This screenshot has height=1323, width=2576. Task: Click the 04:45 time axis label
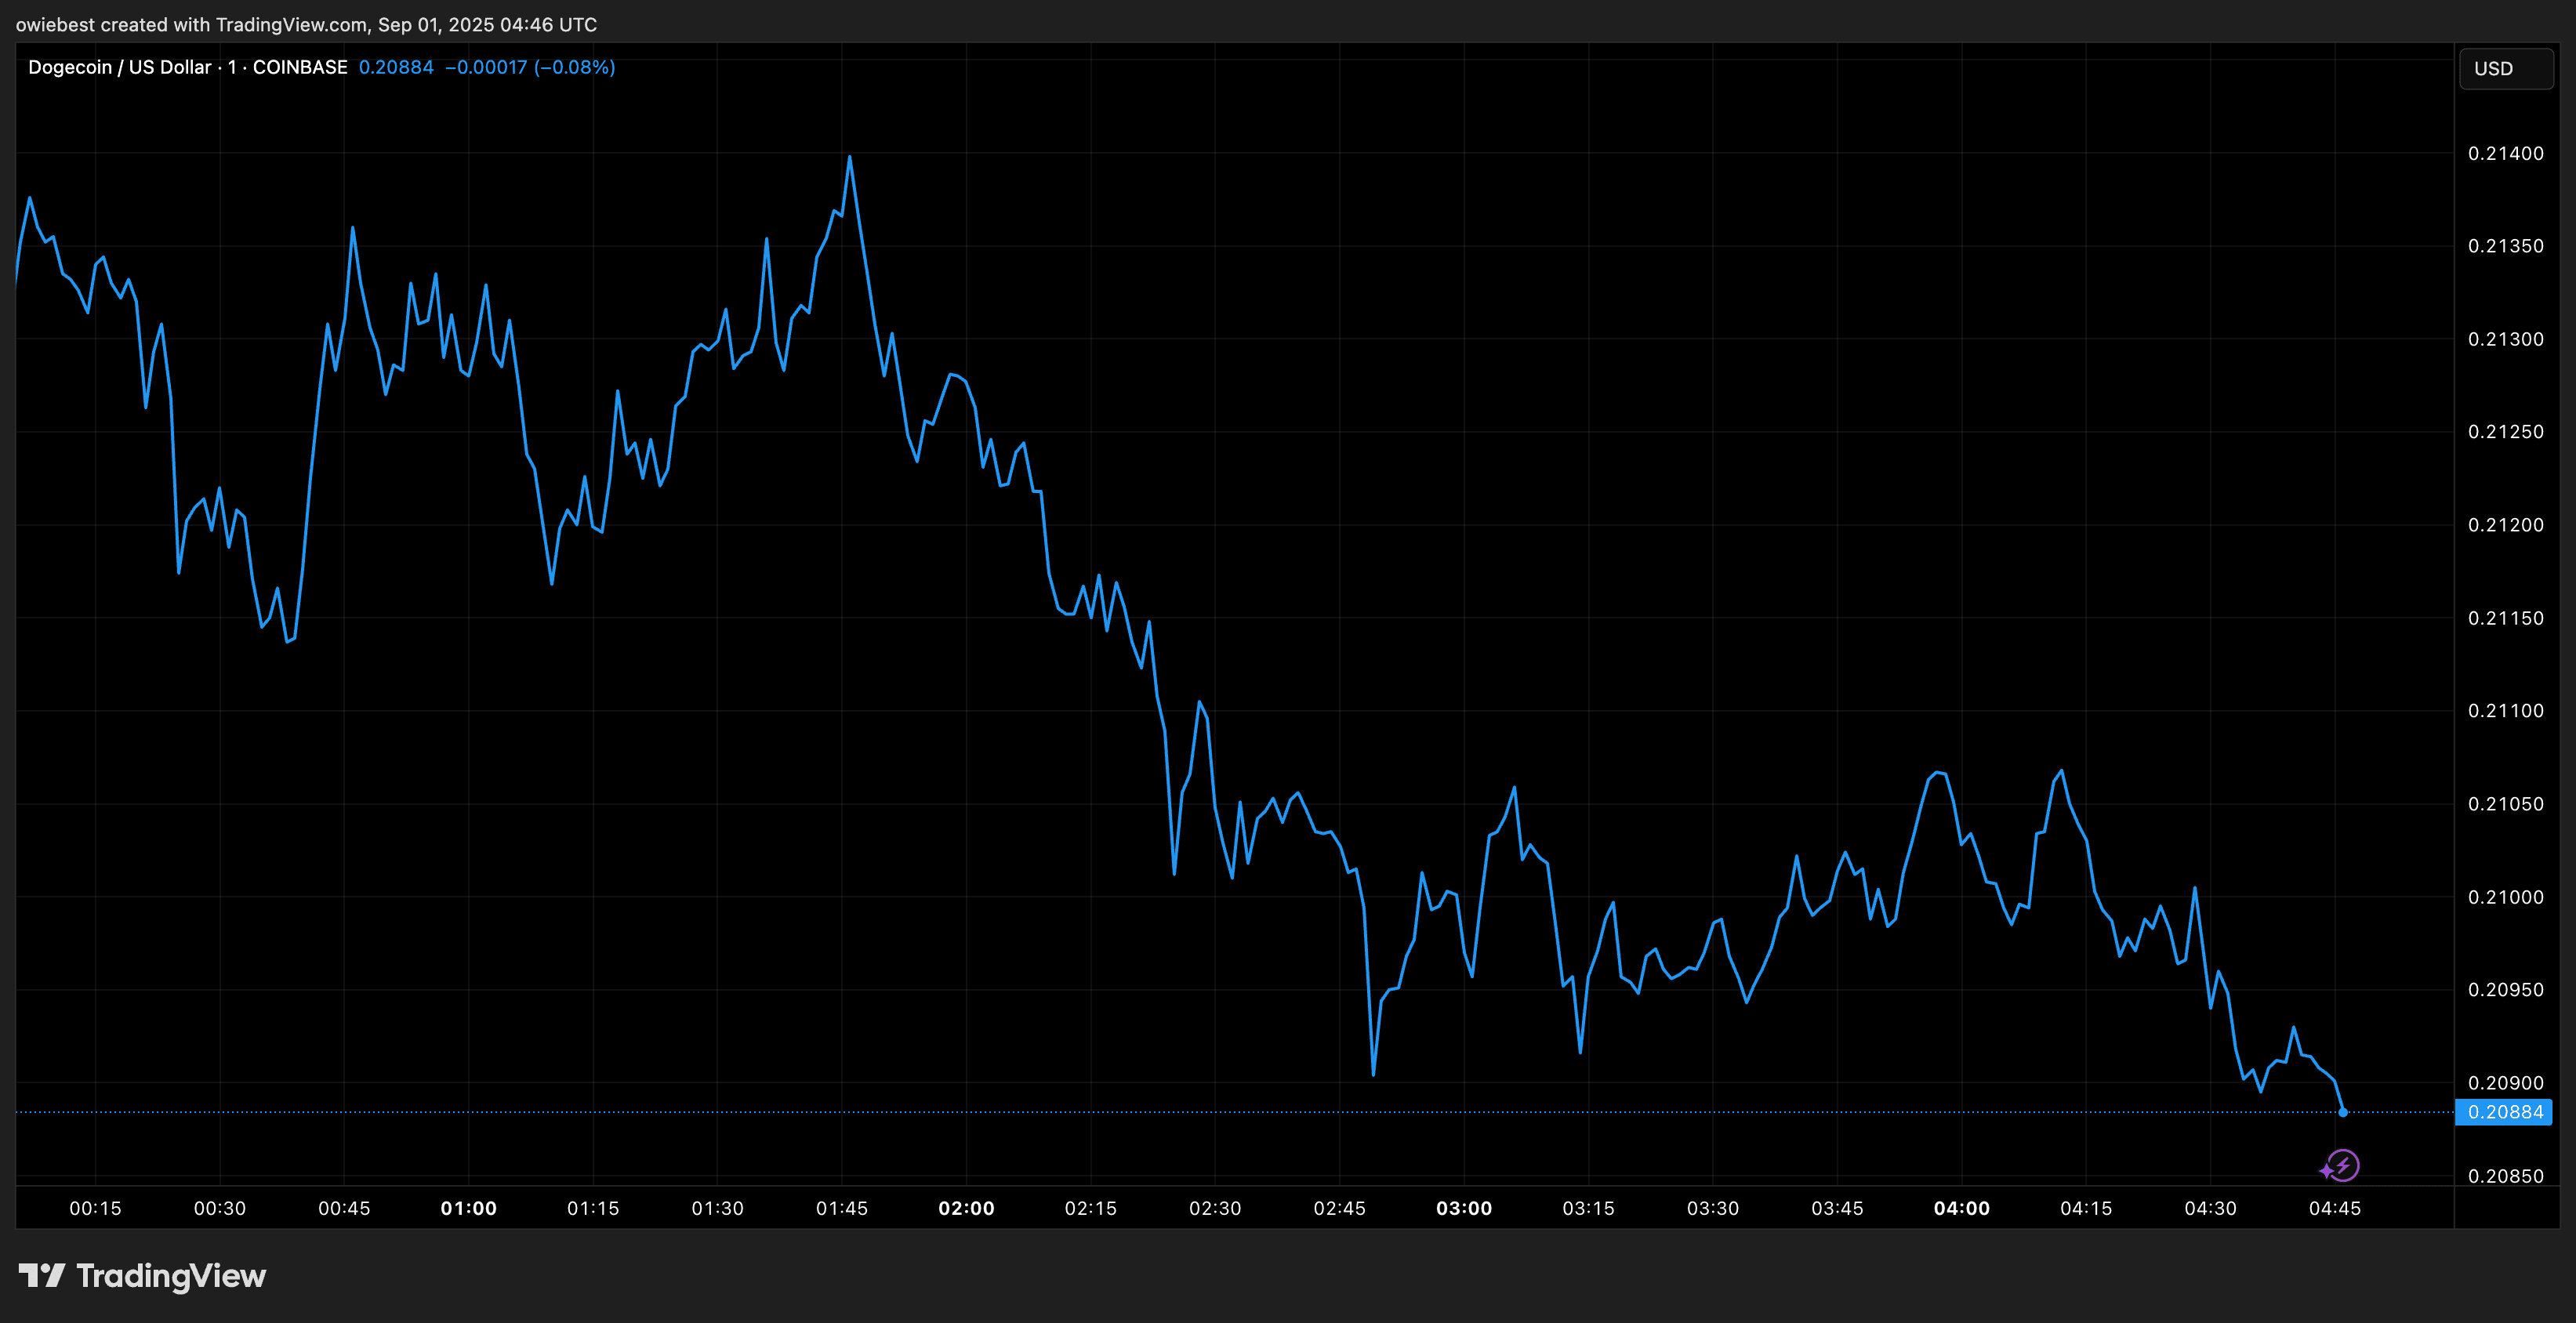tap(2334, 1208)
